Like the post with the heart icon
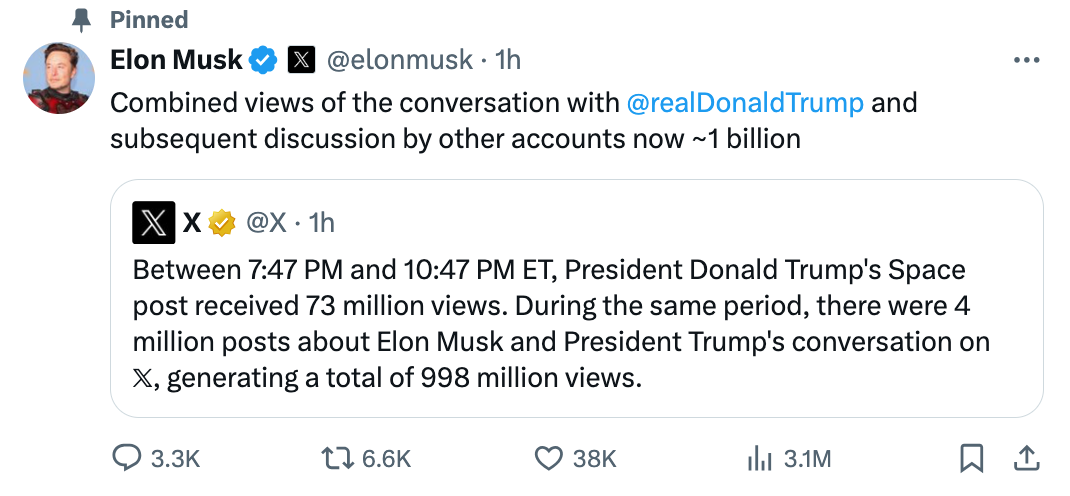This screenshot has height=496, width=1070. (547, 458)
